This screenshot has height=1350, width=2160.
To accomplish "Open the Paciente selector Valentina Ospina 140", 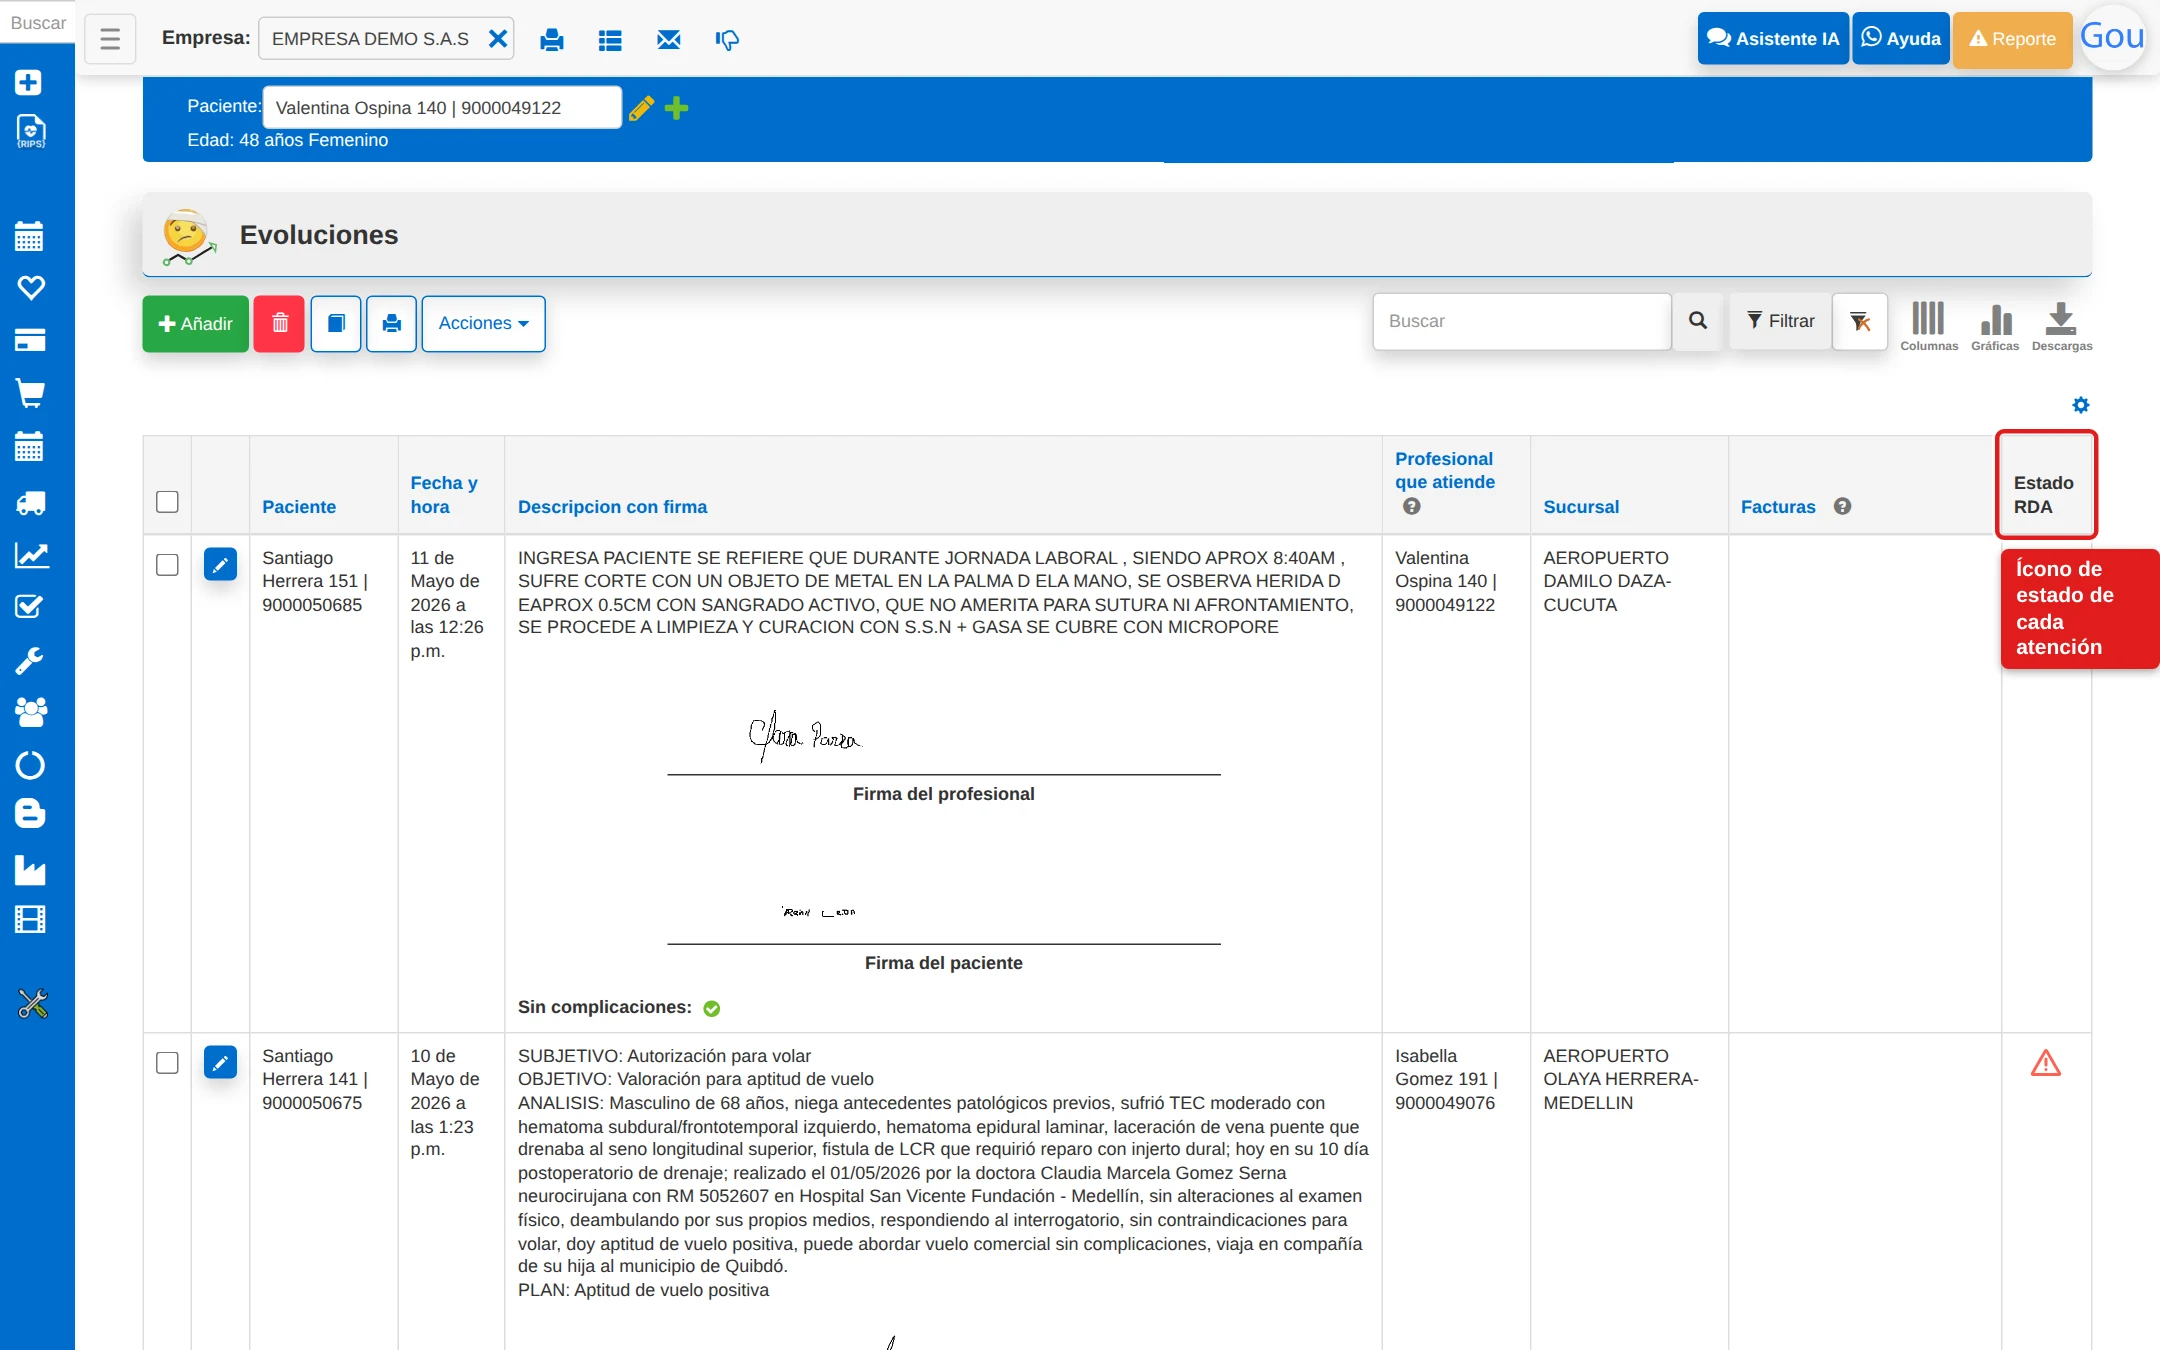I will point(442,108).
